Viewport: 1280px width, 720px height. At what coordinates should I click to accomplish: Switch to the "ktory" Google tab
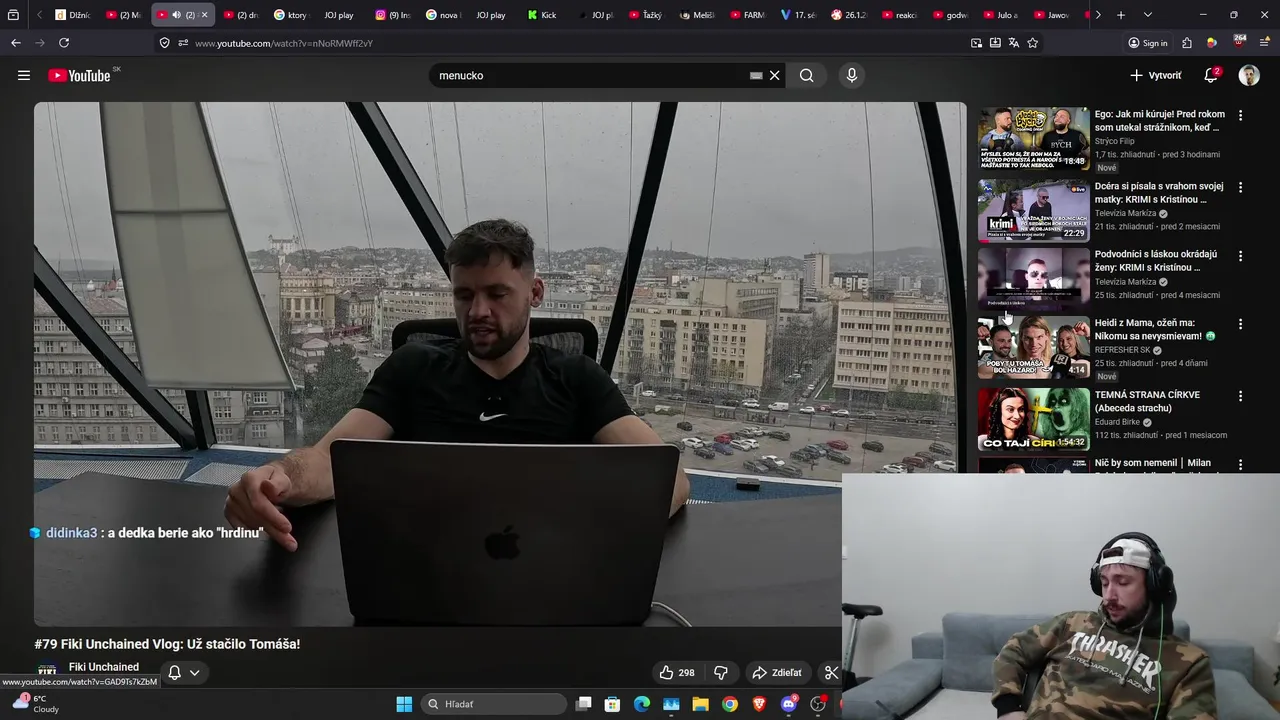[x=292, y=15]
